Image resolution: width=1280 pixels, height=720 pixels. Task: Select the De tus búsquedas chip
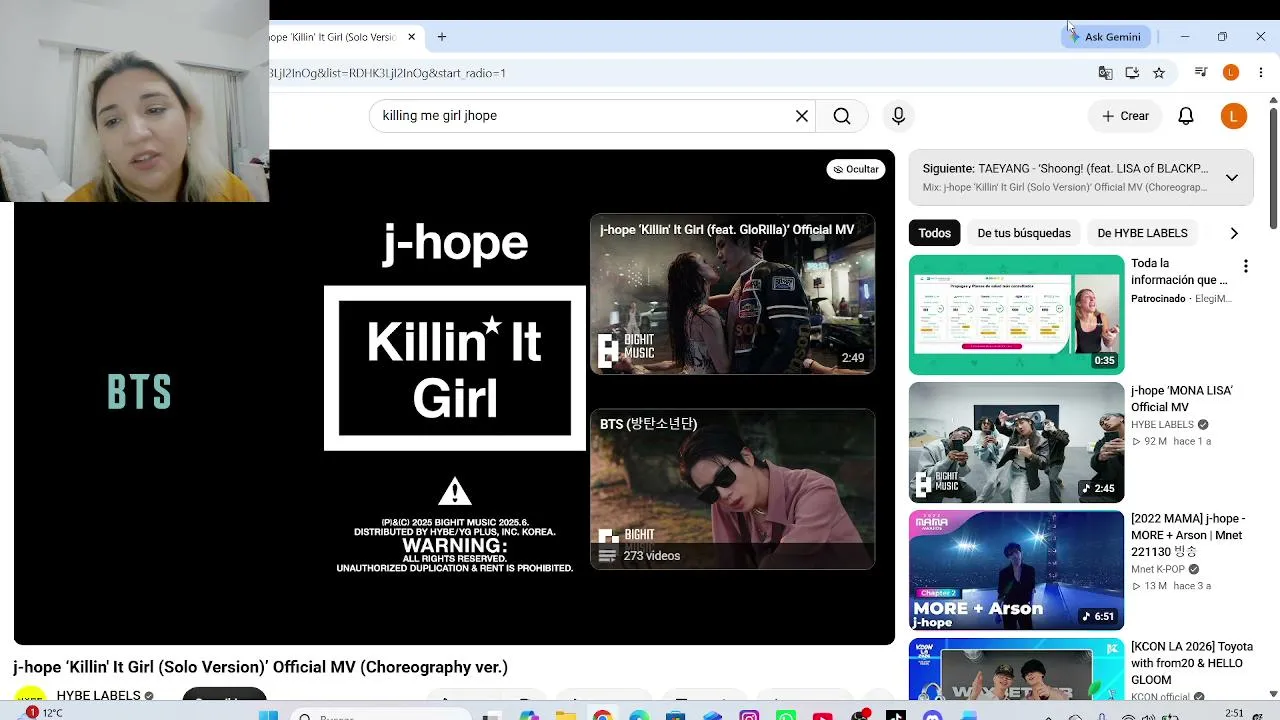(x=1024, y=233)
